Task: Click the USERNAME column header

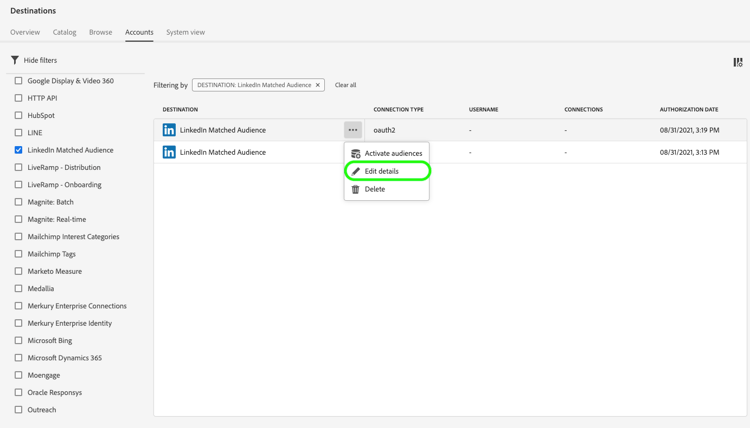Action: coord(484,110)
